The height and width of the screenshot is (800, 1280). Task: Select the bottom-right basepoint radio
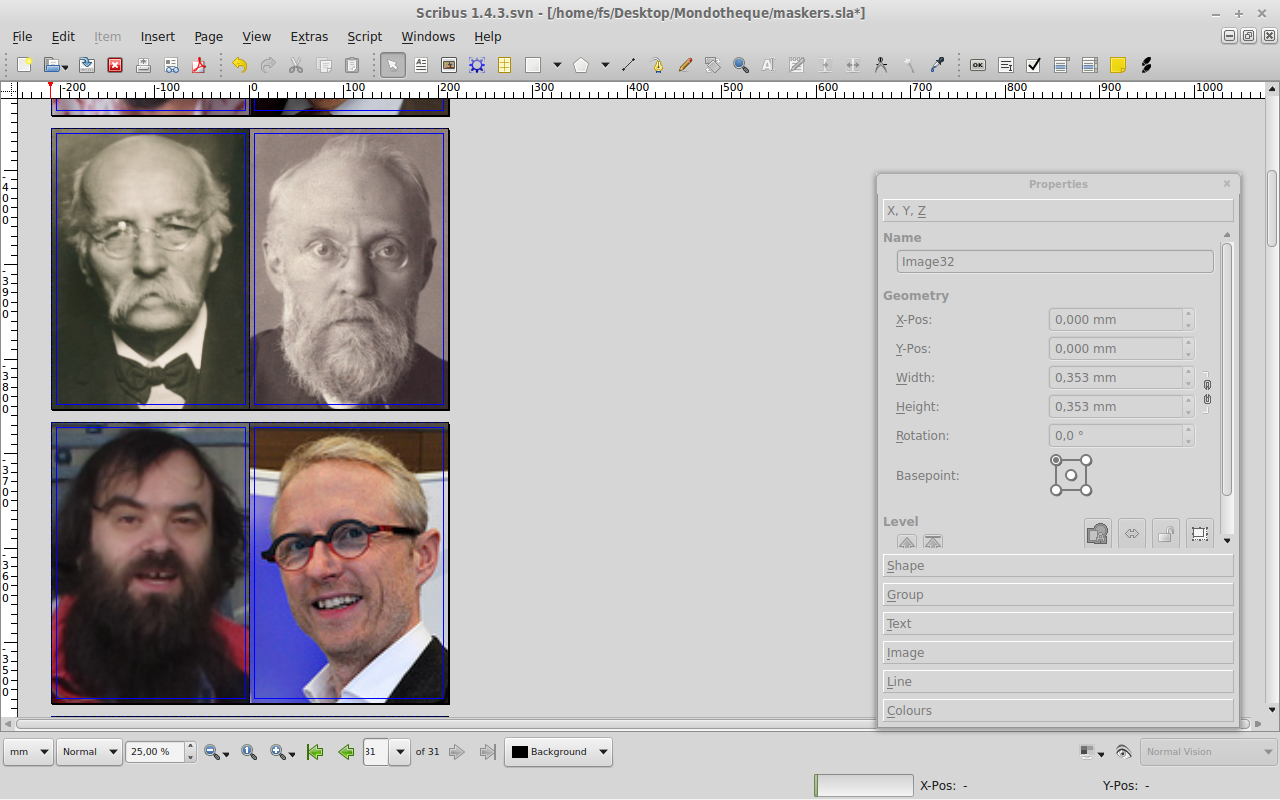coord(1086,490)
